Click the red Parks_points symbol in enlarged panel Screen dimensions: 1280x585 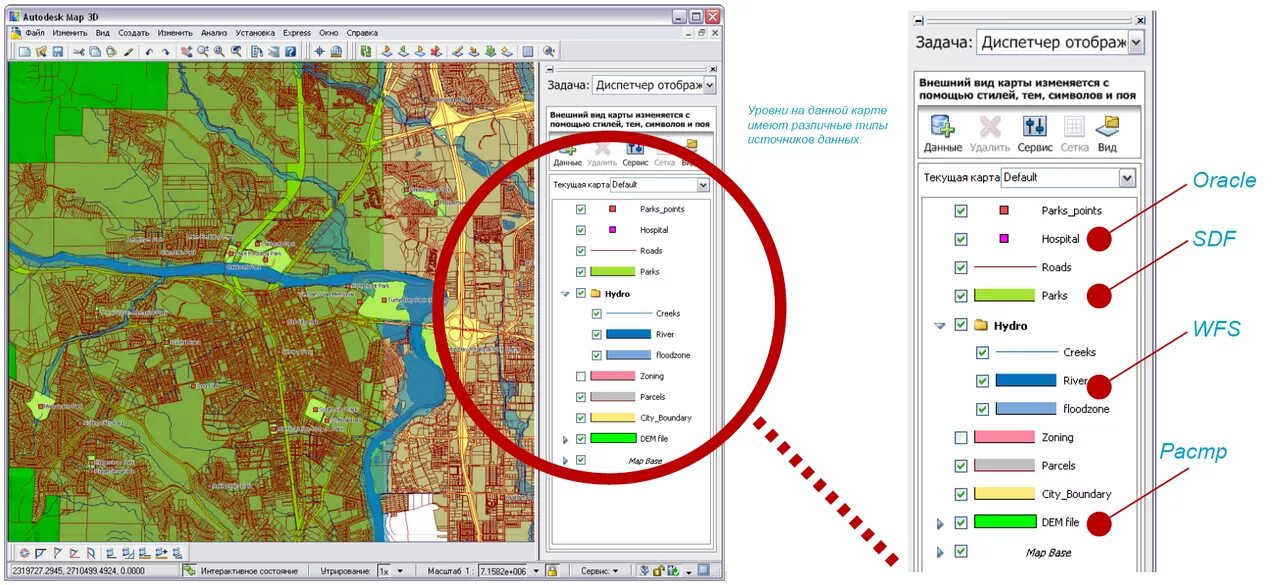point(1004,210)
